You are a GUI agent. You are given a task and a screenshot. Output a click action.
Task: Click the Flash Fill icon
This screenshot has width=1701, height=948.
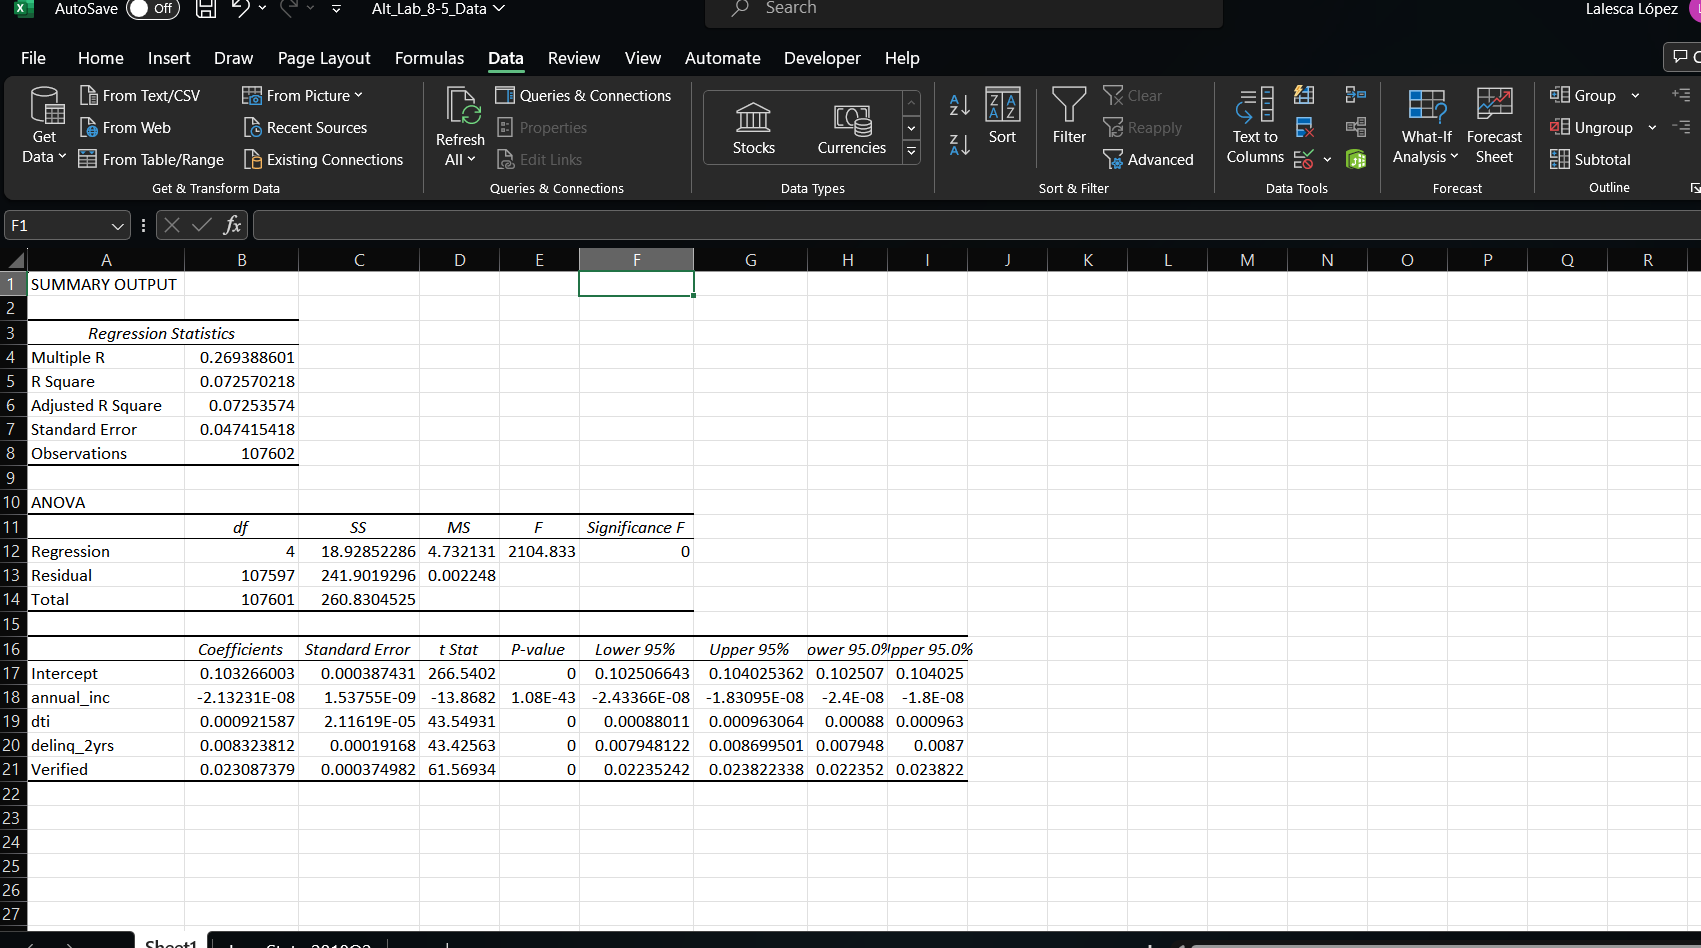pyautogui.click(x=1304, y=95)
